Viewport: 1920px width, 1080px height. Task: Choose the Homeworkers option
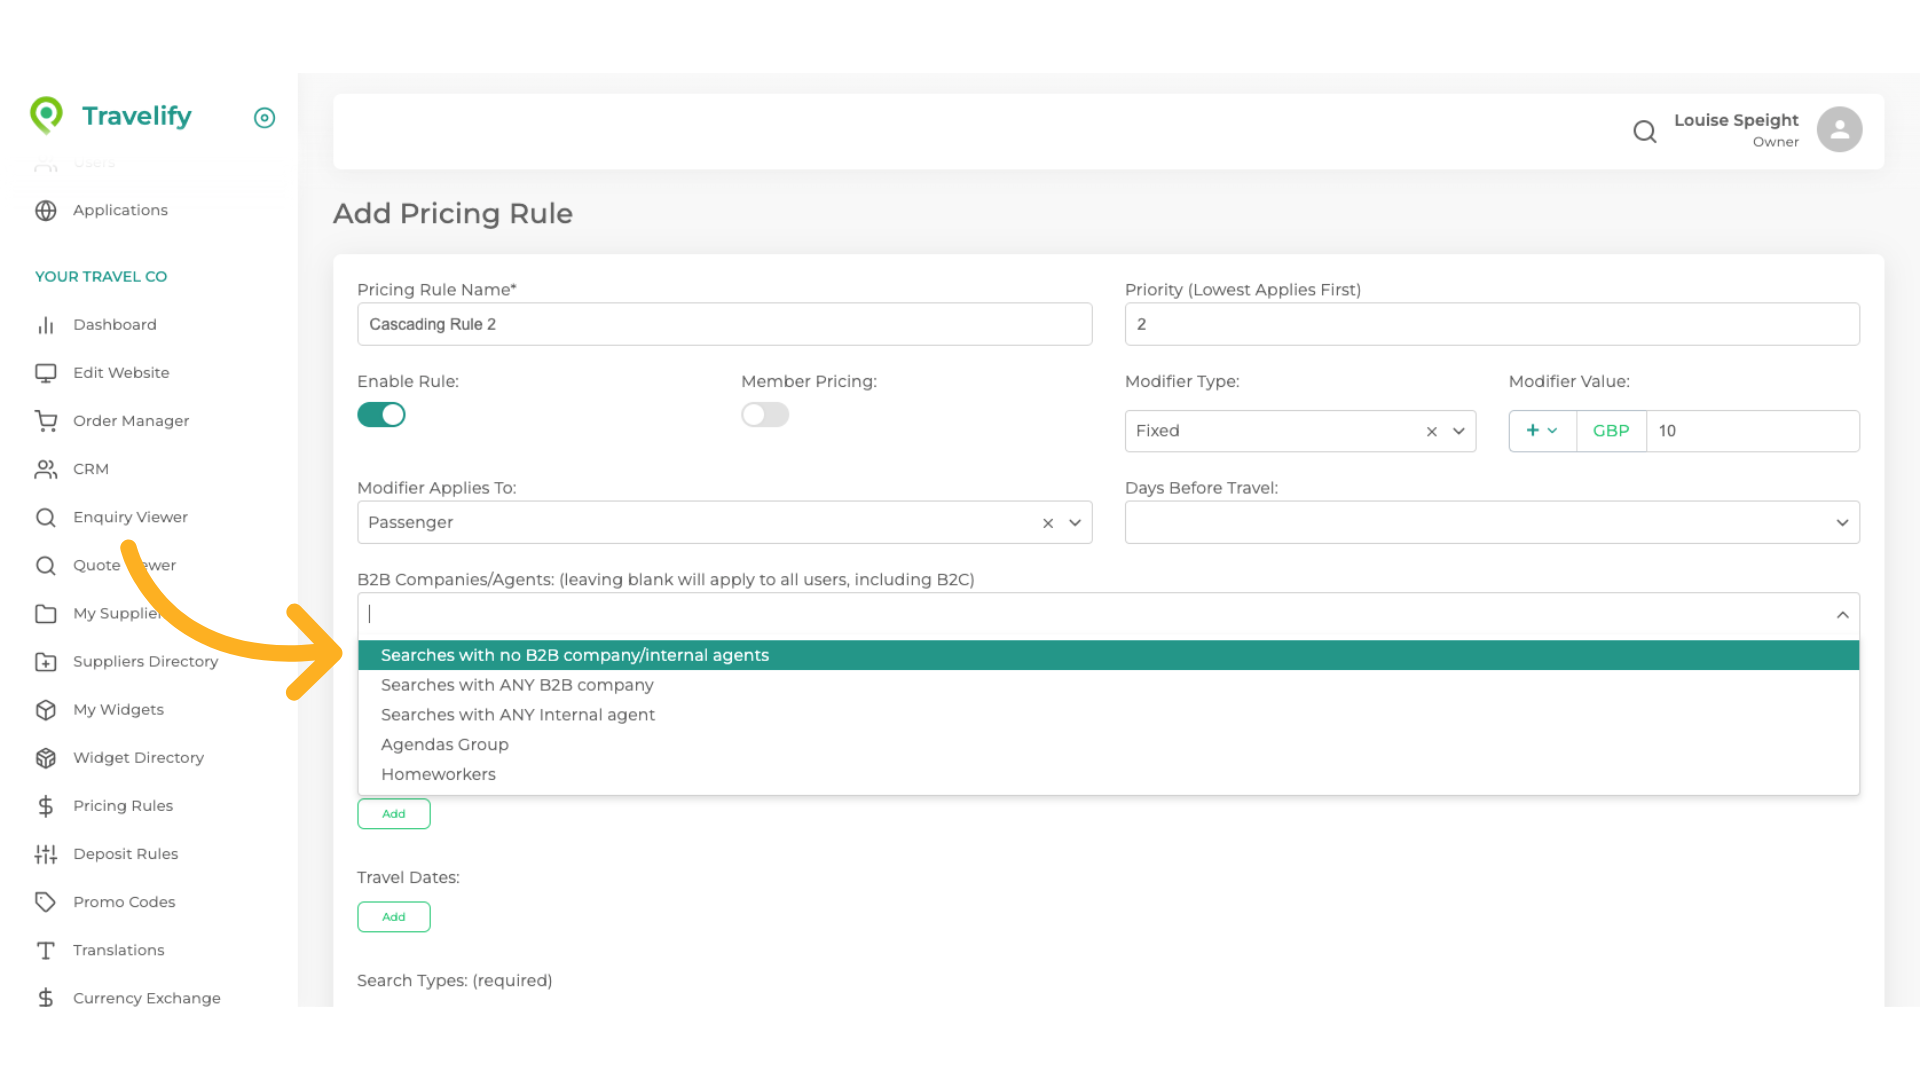[x=438, y=775]
